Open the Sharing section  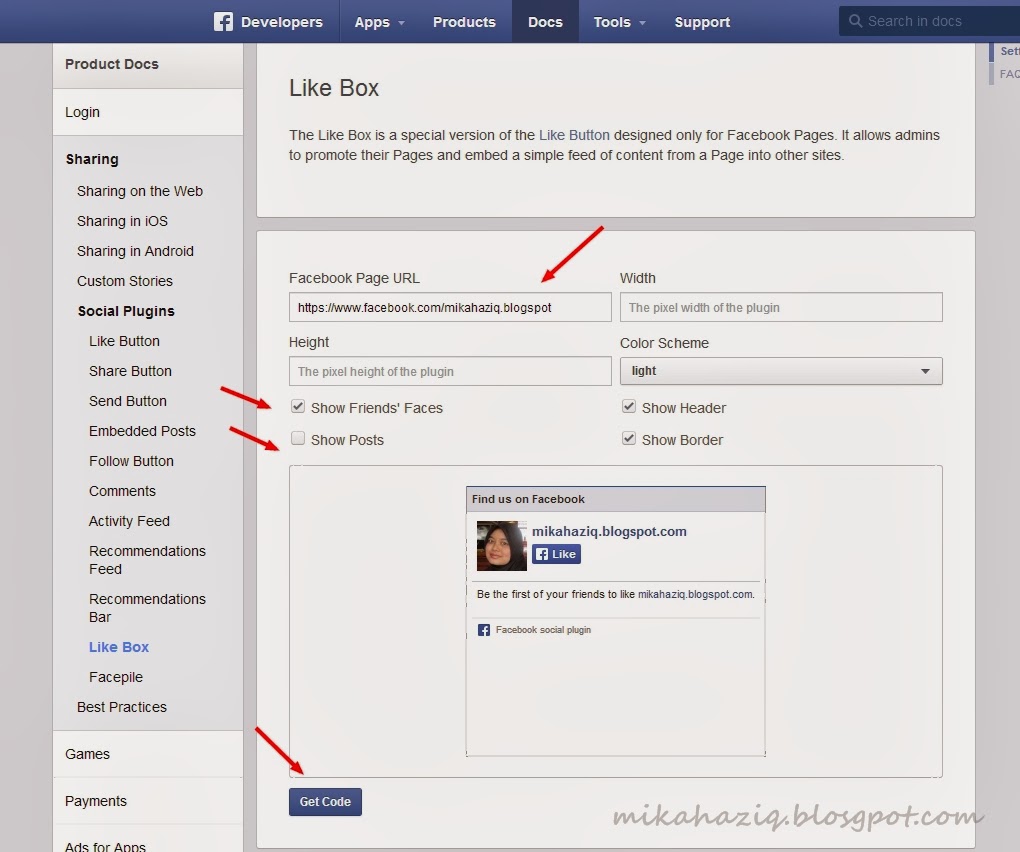(x=92, y=159)
